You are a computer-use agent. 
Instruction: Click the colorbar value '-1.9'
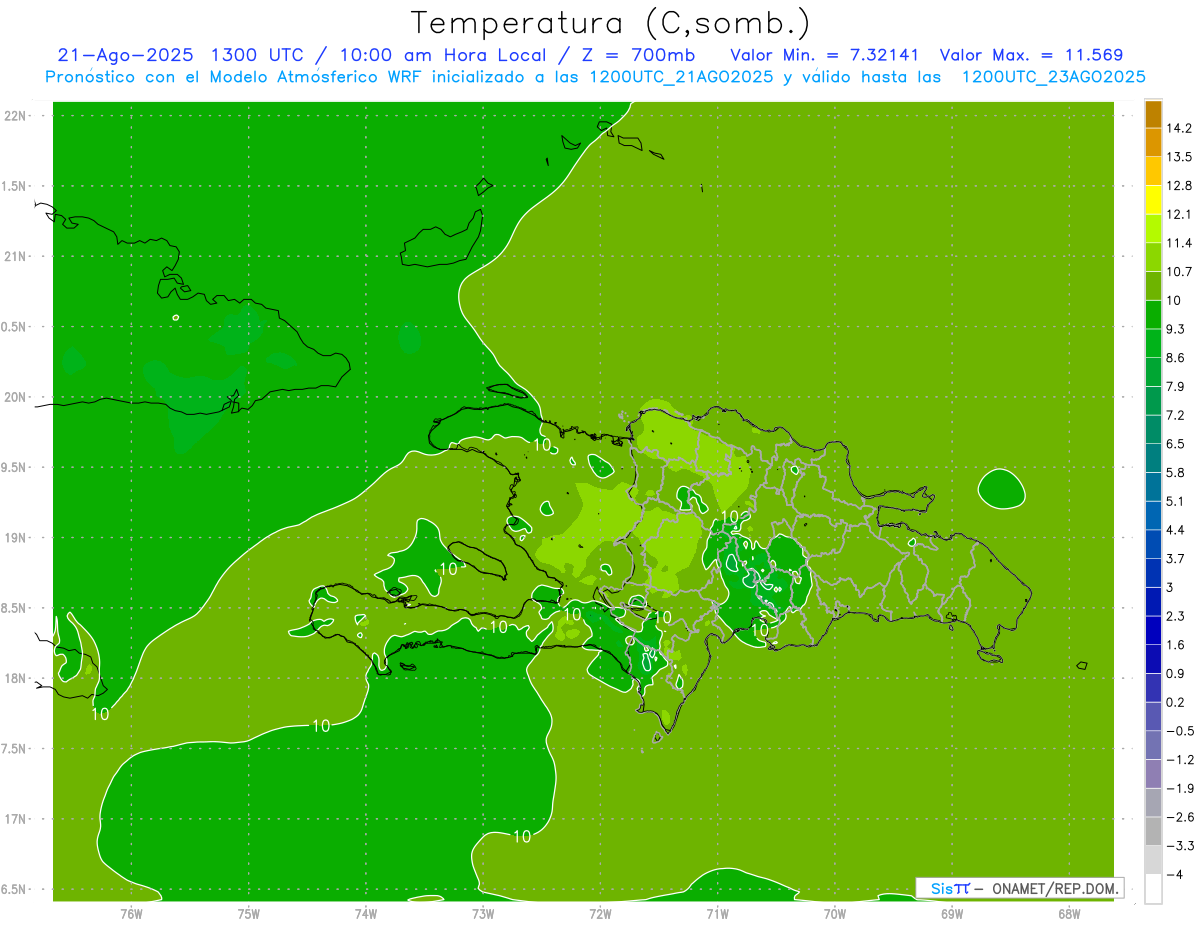1180,788
